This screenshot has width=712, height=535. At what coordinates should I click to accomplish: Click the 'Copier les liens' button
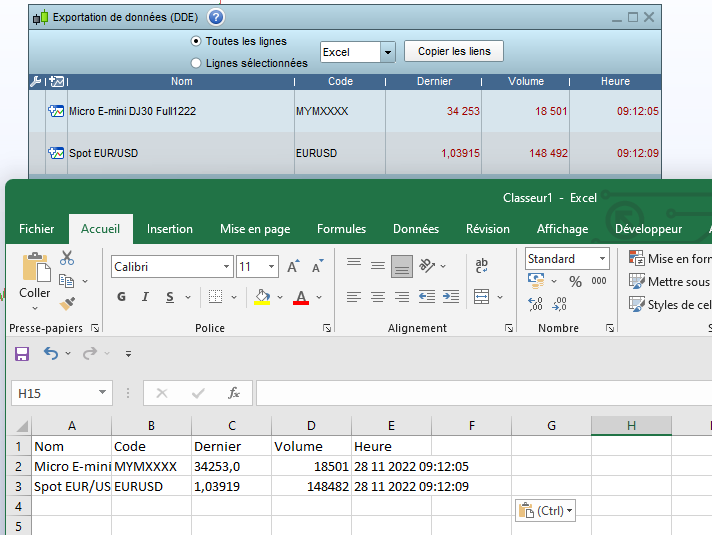(x=453, y=52)
